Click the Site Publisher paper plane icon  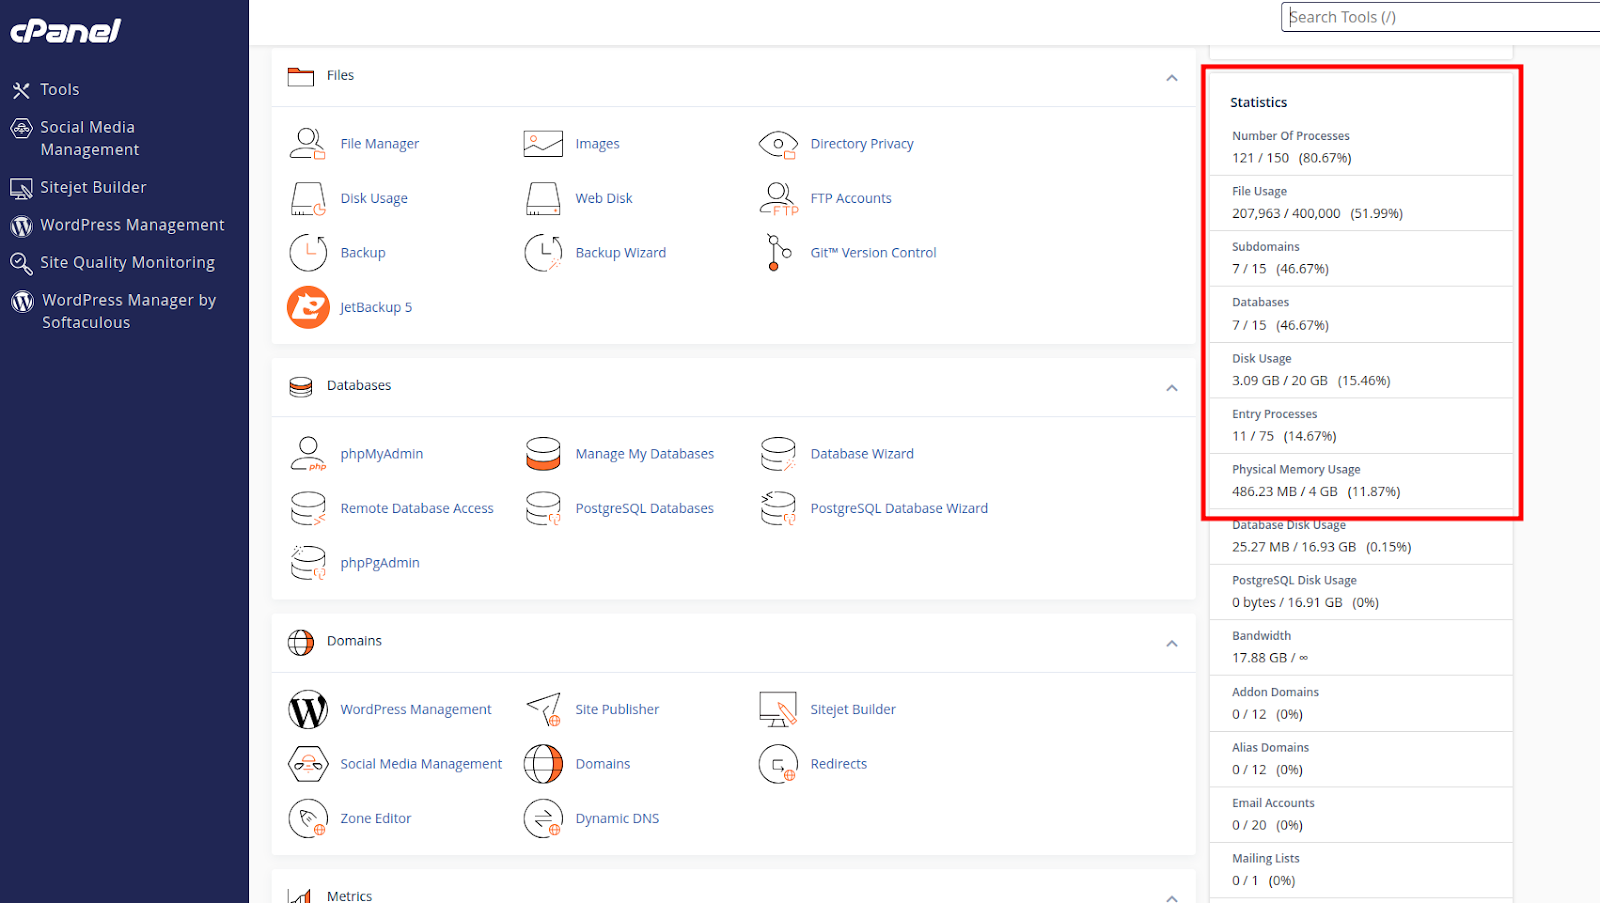point(543,709)
